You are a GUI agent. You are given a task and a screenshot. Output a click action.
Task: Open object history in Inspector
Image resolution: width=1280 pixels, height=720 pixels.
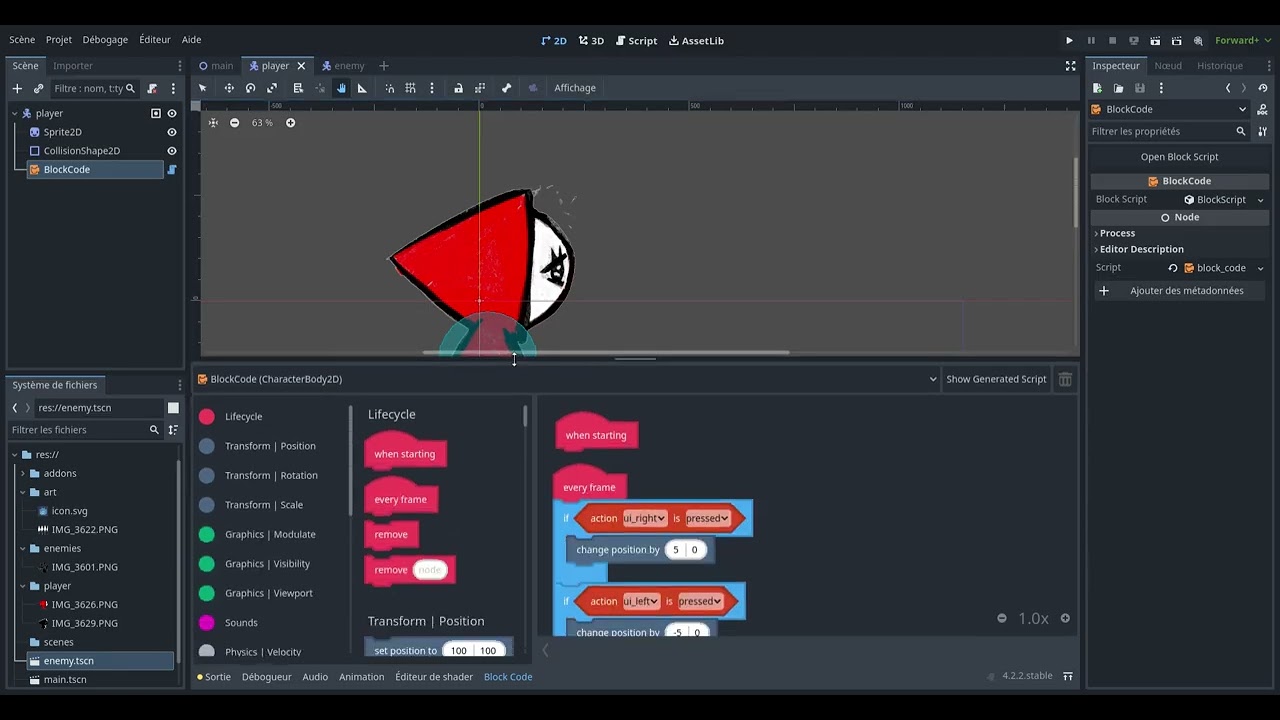[1262, 88]
